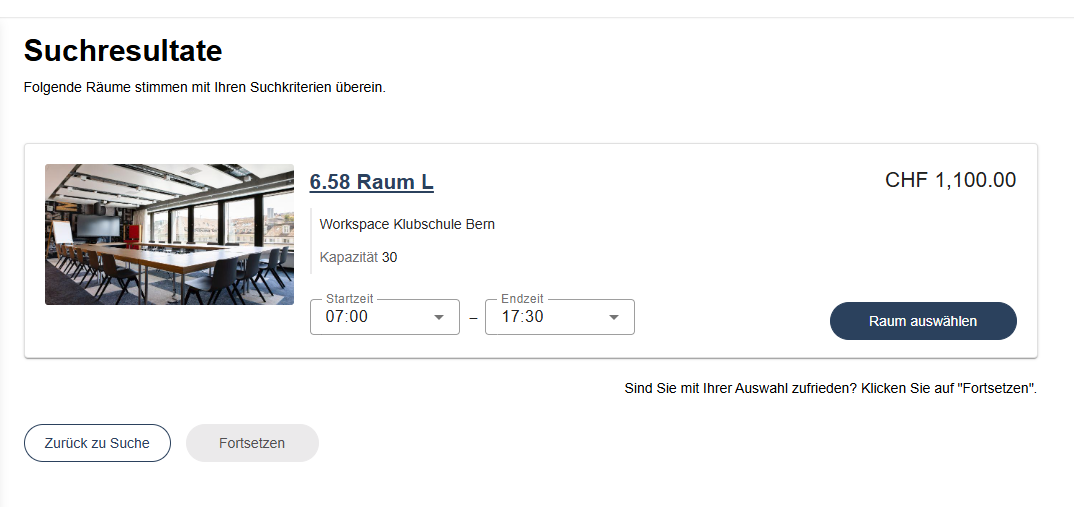Click the 17:30 end time value
Viewport: 1074px width, 507px height.
pyautogui.click(x=522, y=317)
